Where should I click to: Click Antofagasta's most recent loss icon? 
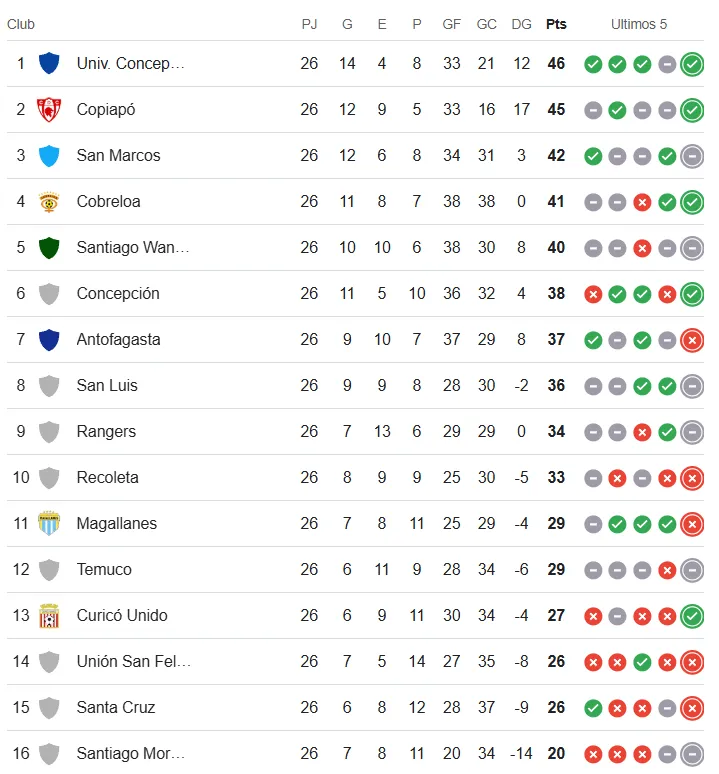click(691, 340)
